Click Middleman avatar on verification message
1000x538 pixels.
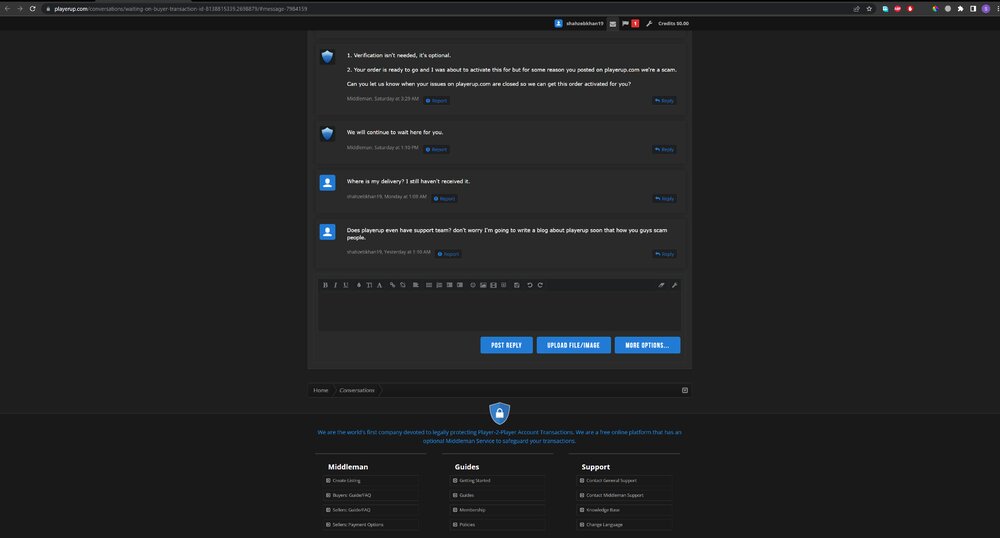[x=327, y=57]
